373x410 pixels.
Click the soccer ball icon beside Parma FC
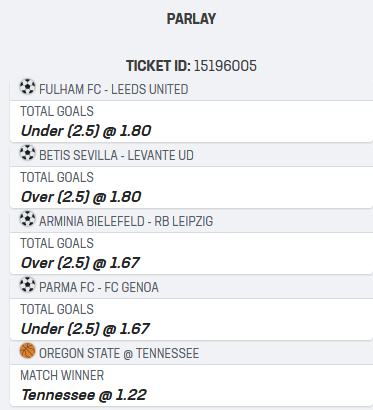(27, 285)
